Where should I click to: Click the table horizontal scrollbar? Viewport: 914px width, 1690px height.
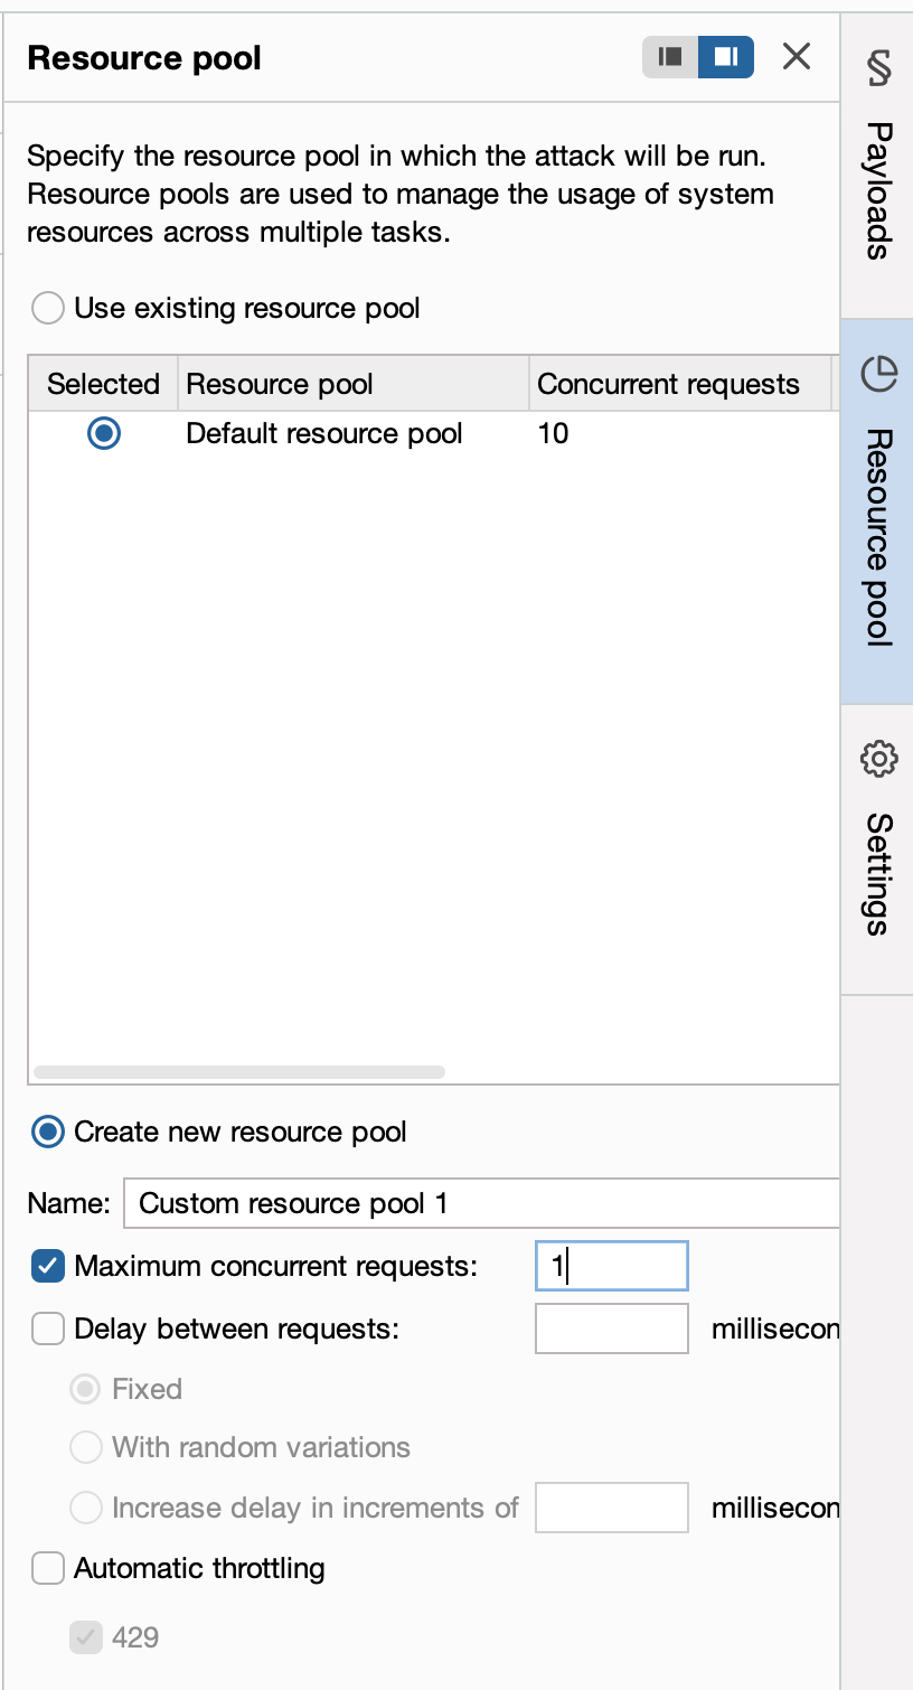click(x=239, y=1072)
